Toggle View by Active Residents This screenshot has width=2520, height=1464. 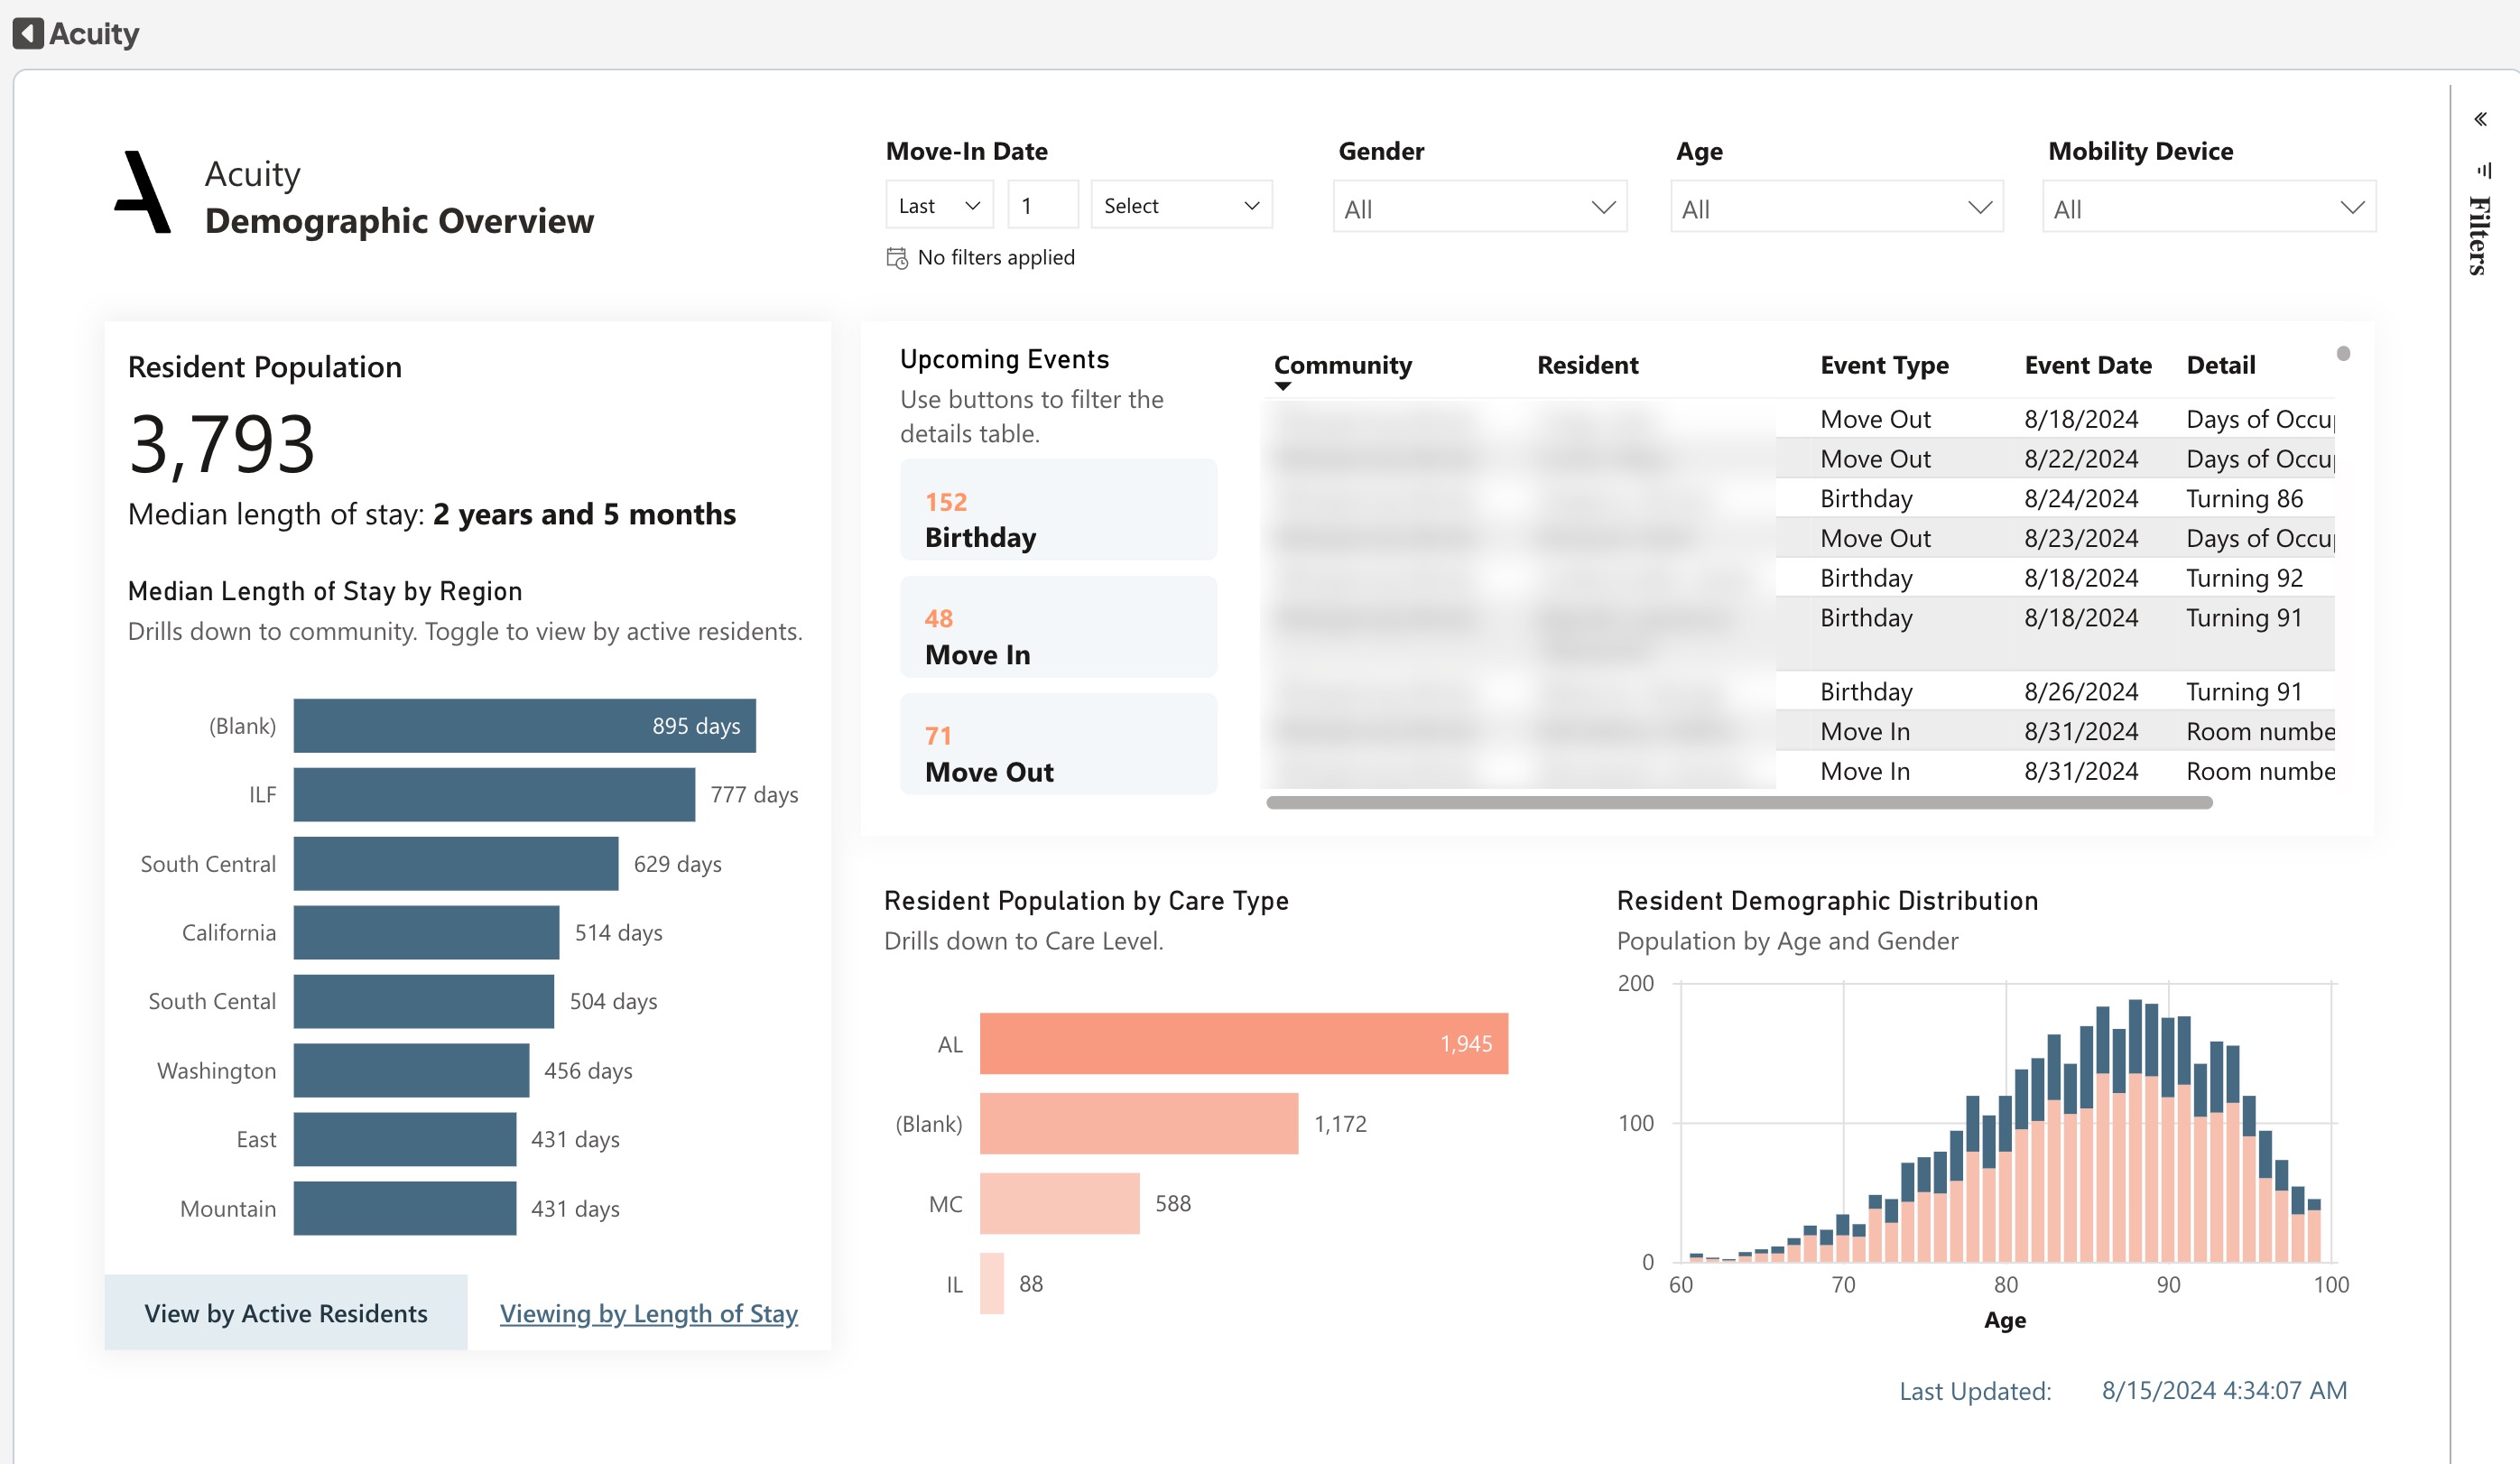click(x=285, y=1313)
